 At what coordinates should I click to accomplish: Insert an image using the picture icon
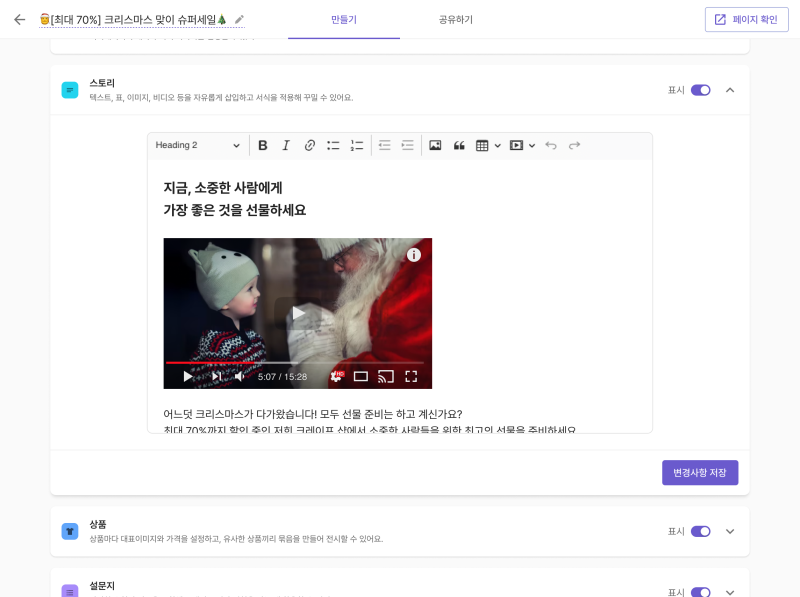click(x=435, y=145)
